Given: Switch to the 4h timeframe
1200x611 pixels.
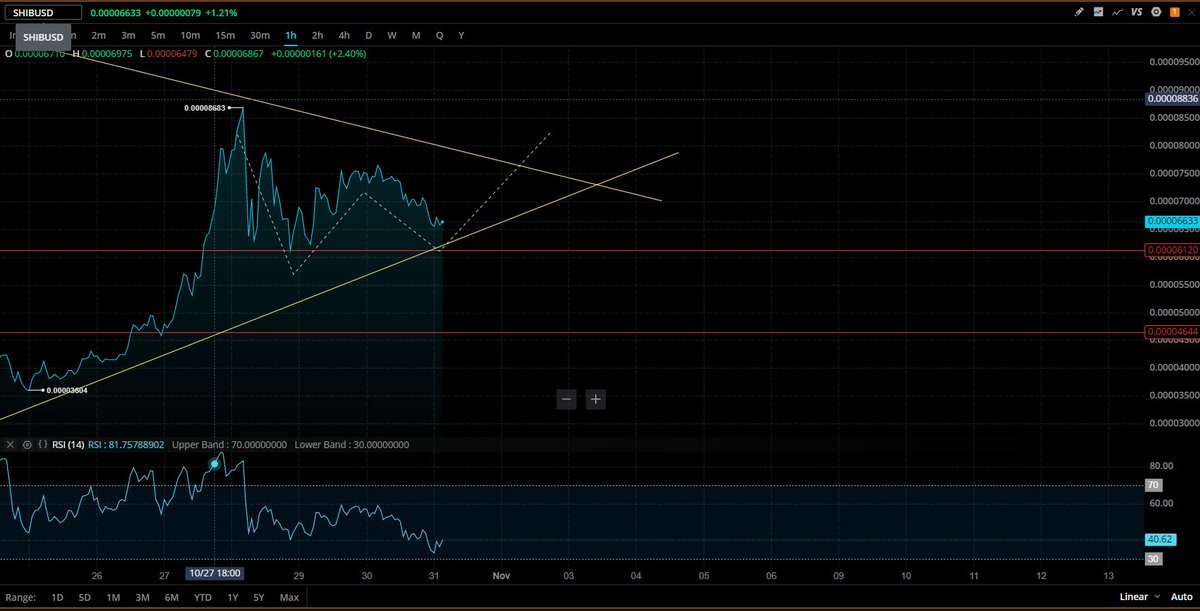Looking at the screenshot, I should pyautogui.click(x=343, y=35).
